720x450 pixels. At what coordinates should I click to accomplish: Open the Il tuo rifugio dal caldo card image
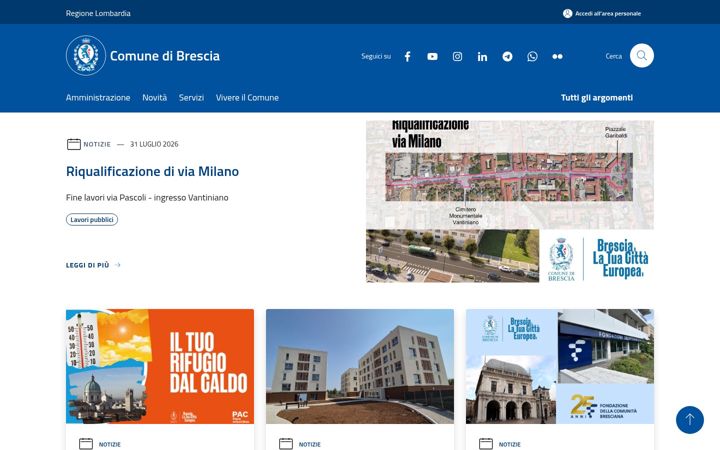pyautogui.click(x=160, y=366)
